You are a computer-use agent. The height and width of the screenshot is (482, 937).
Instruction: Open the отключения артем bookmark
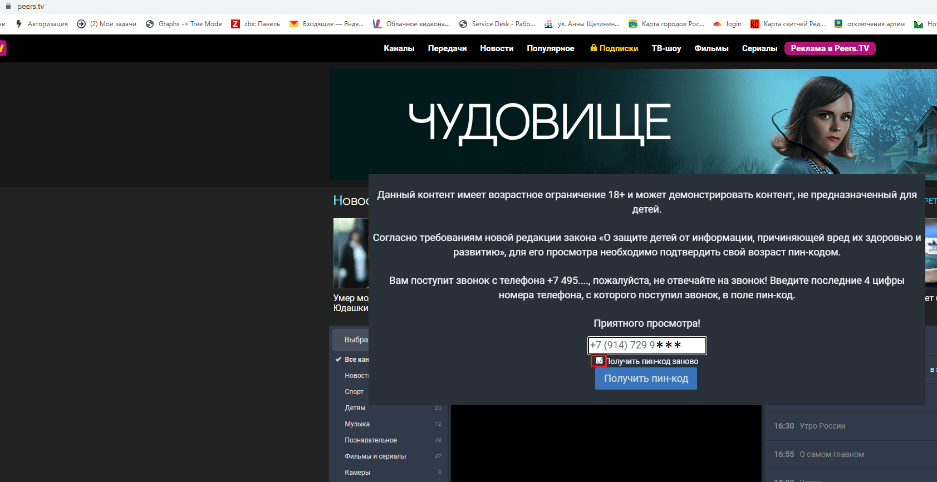869,24
